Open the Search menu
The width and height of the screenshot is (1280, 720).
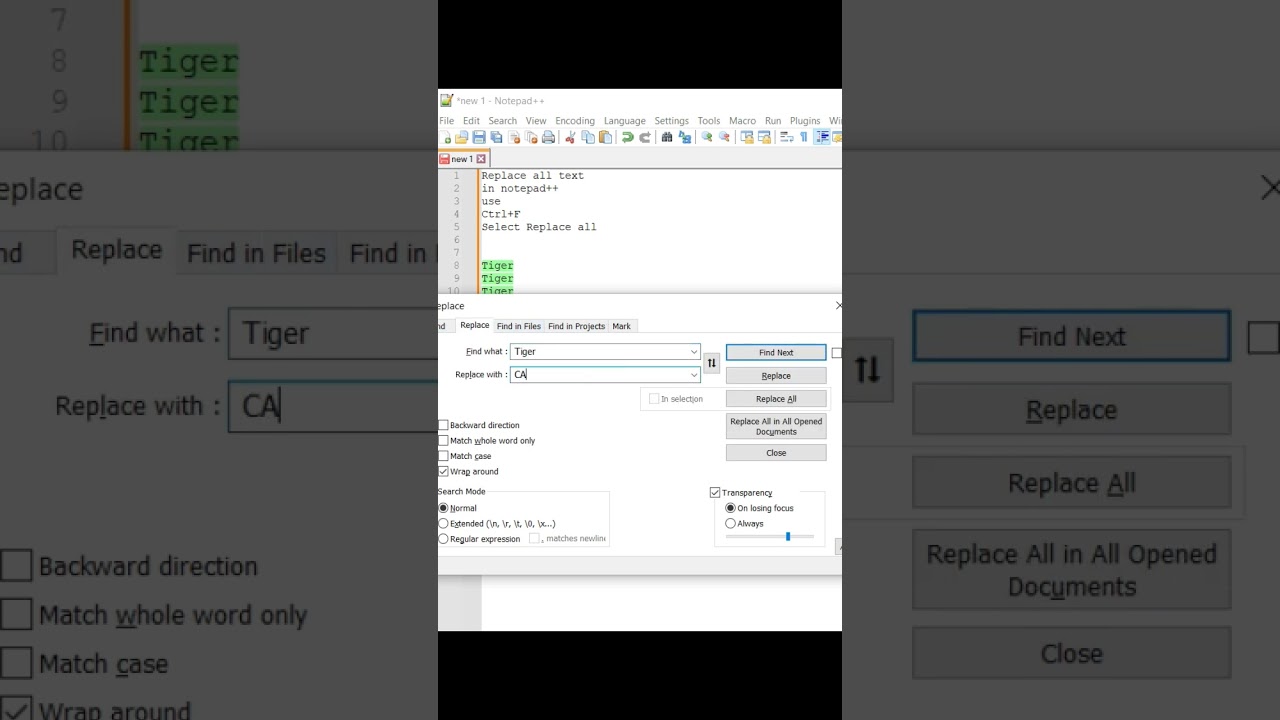[502, 121]
